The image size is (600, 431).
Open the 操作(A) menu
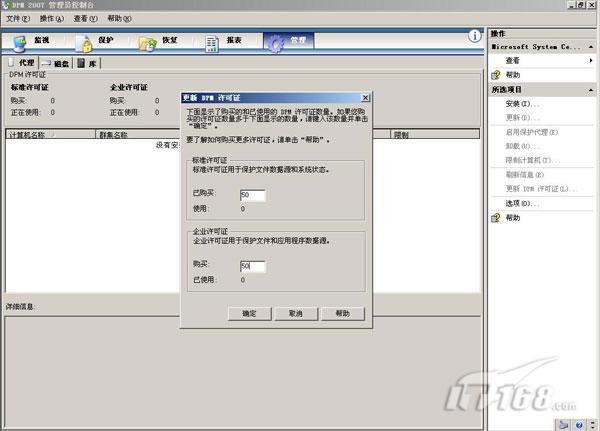pos(52,18)
